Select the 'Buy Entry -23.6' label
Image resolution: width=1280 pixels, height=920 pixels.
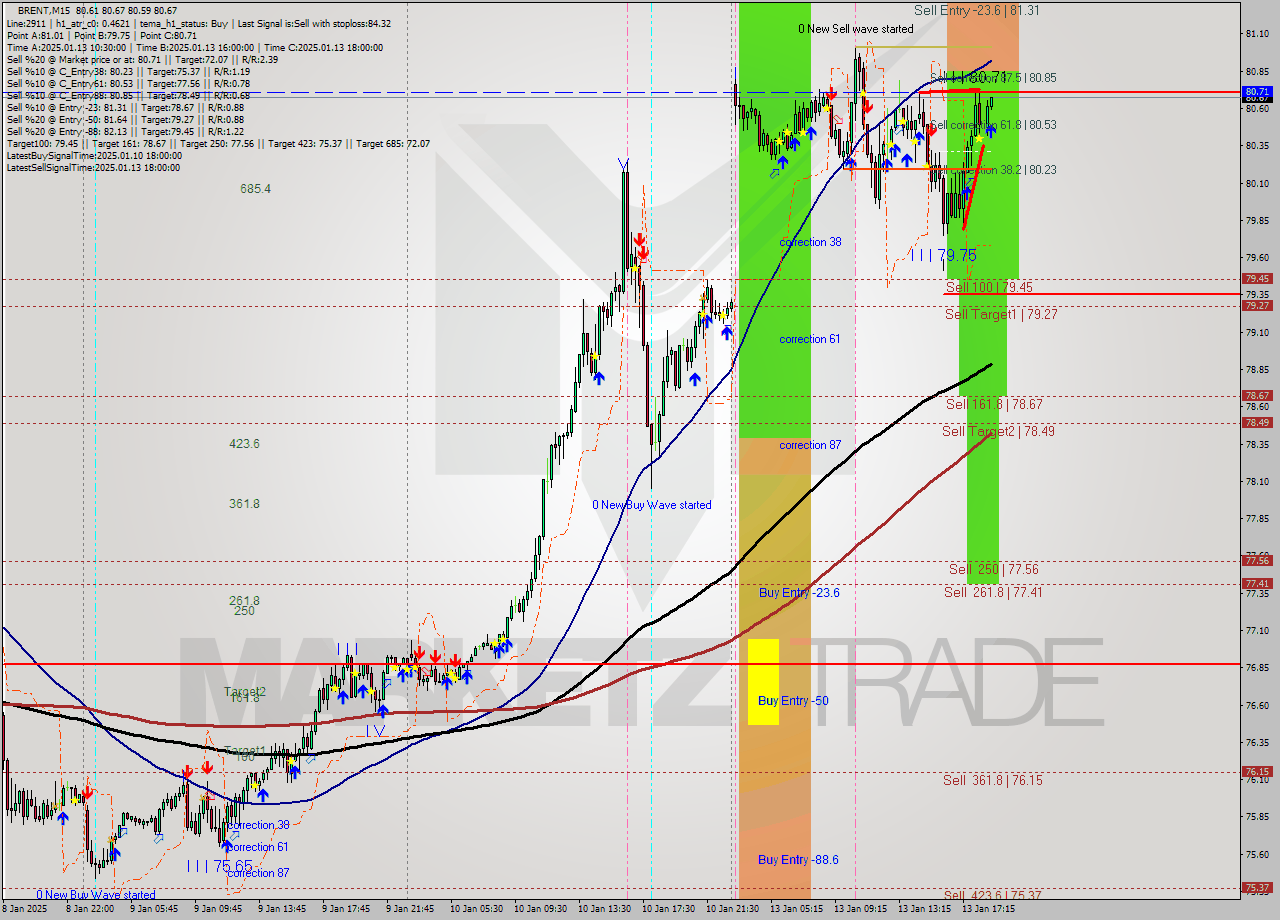click(x=799, y=593)
